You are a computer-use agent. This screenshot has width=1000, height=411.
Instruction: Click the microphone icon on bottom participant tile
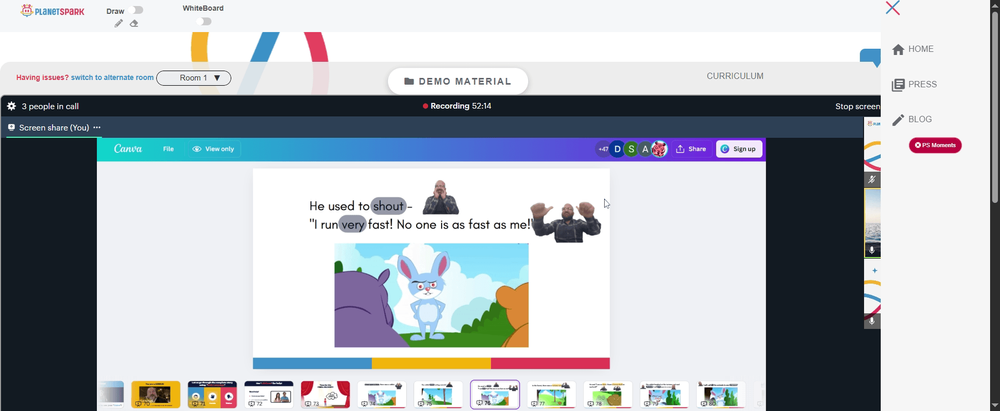pos(872,320)
